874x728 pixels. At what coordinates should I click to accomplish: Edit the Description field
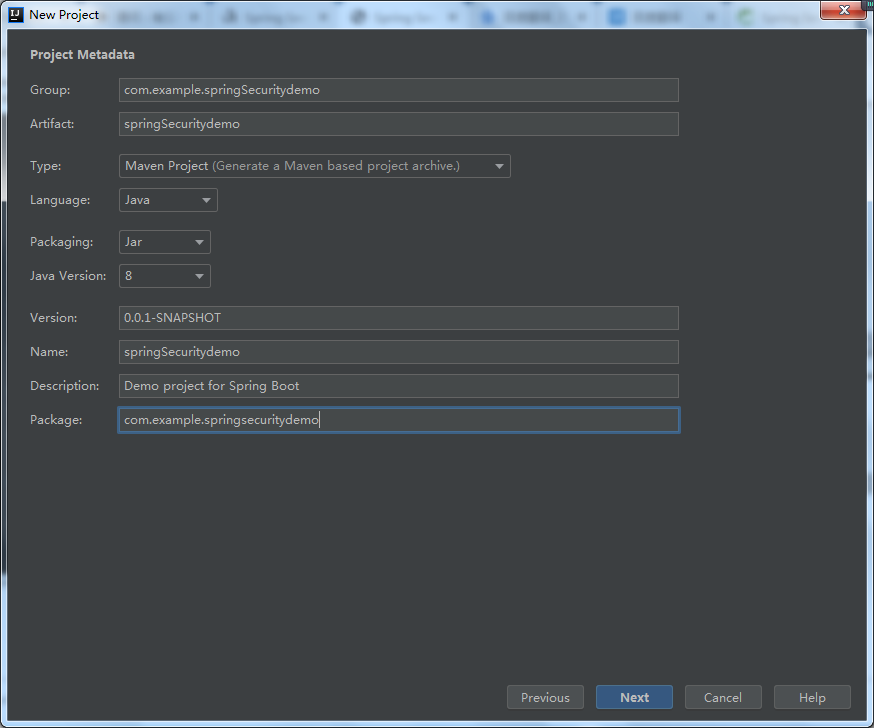coord(398,386)
